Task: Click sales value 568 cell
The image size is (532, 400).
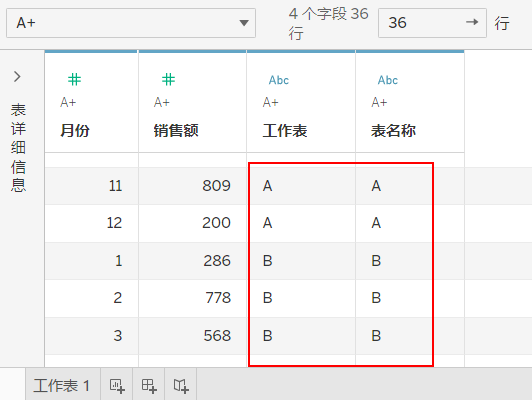Action: point(192,336)
